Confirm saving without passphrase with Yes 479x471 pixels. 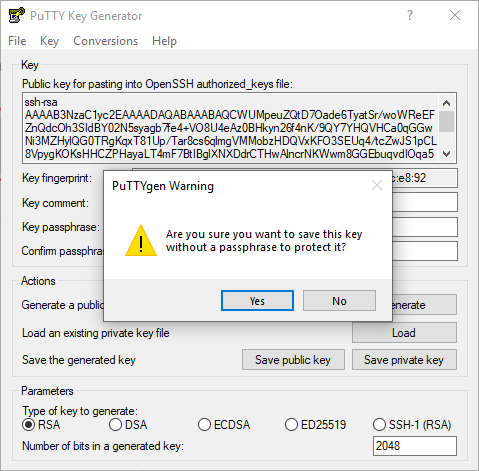click(x=257, y=301)
